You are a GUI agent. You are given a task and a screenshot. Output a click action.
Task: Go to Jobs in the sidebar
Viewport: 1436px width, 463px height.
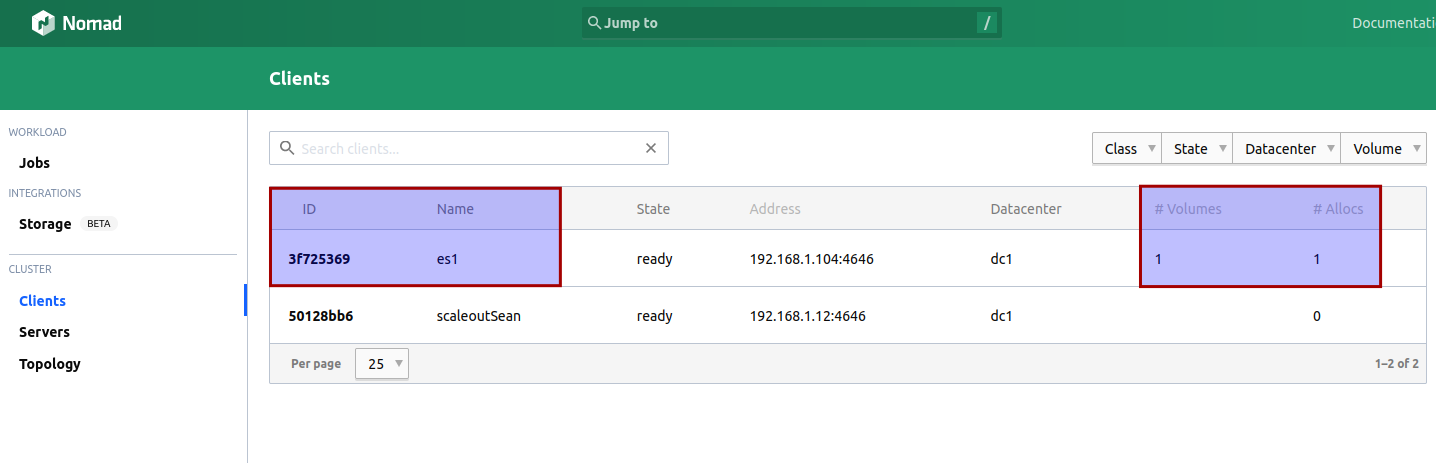(34, 163)
